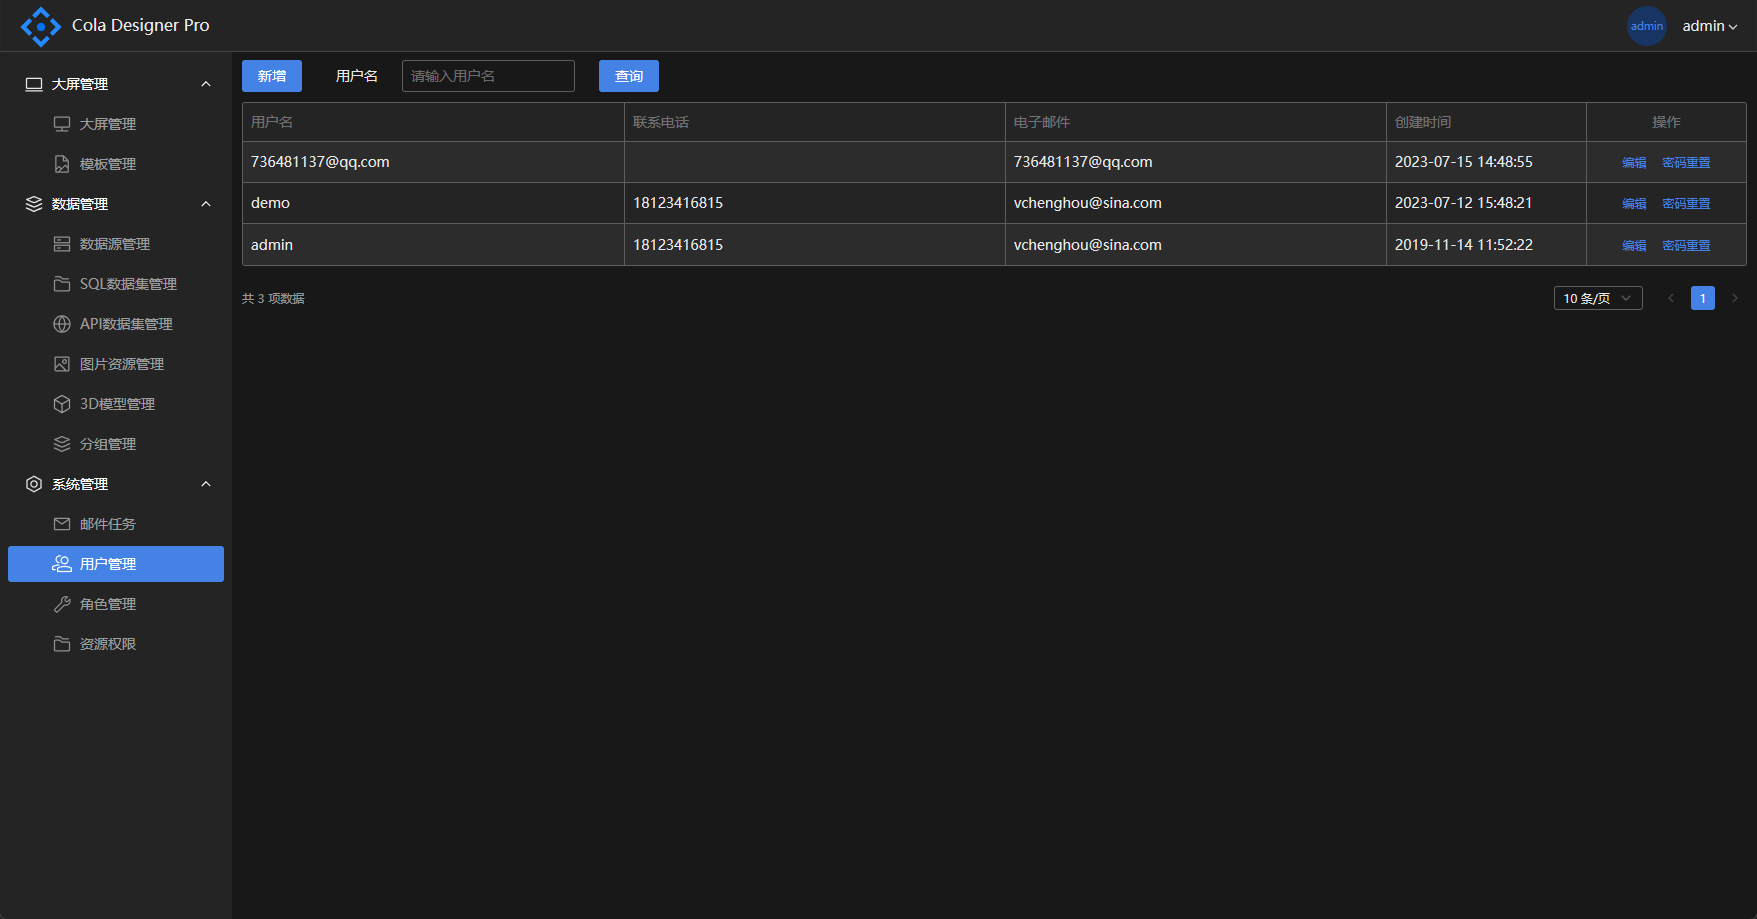
Task: Click 密码重置 for the demo user
Action: 1686,203
